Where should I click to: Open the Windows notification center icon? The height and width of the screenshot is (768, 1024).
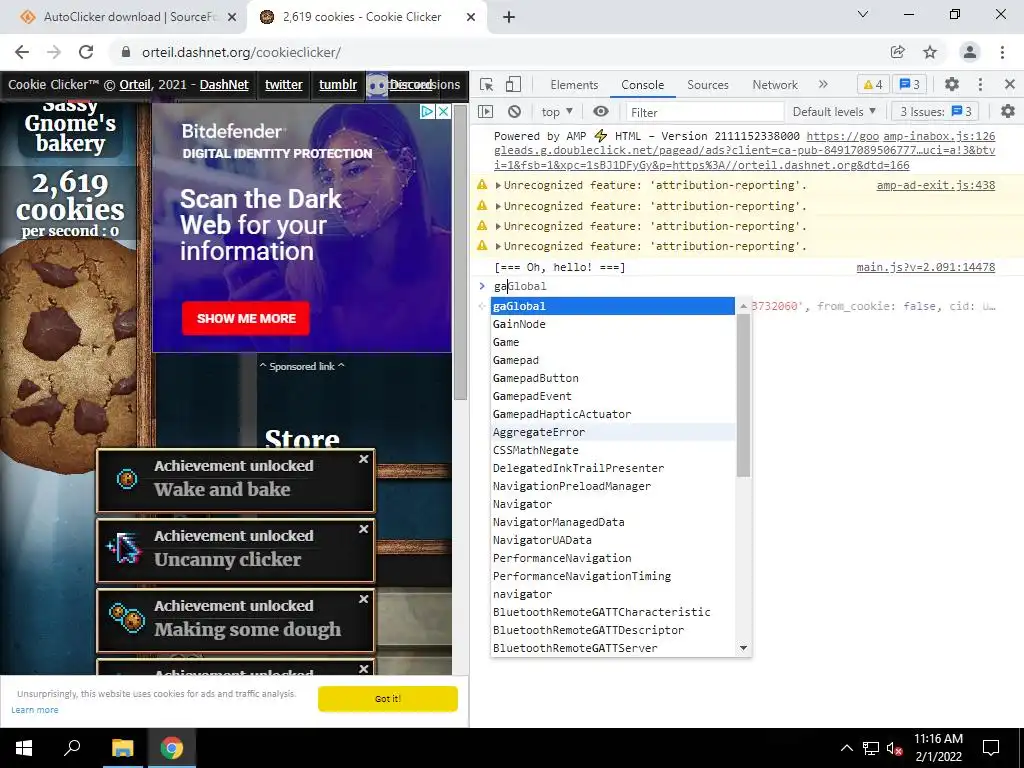(x=991, y=748)
